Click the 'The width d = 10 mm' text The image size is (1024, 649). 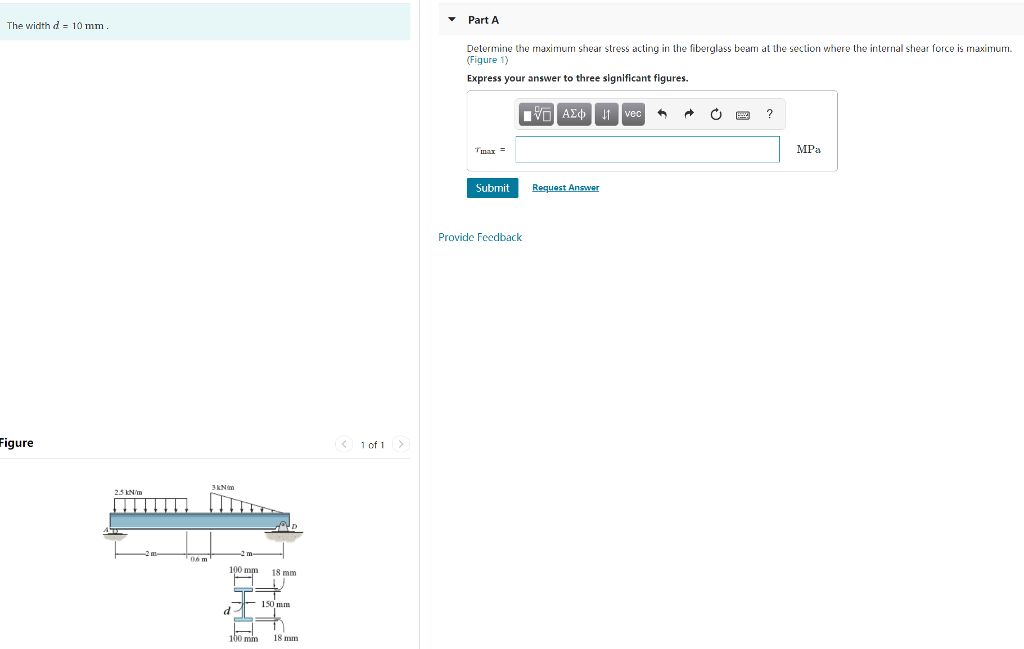click(57, 25)
